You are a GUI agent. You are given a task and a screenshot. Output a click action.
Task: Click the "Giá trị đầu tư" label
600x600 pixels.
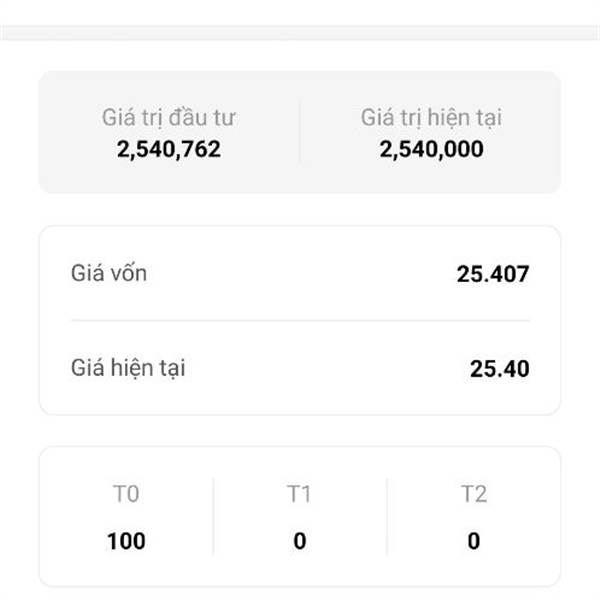coord(169,118)
